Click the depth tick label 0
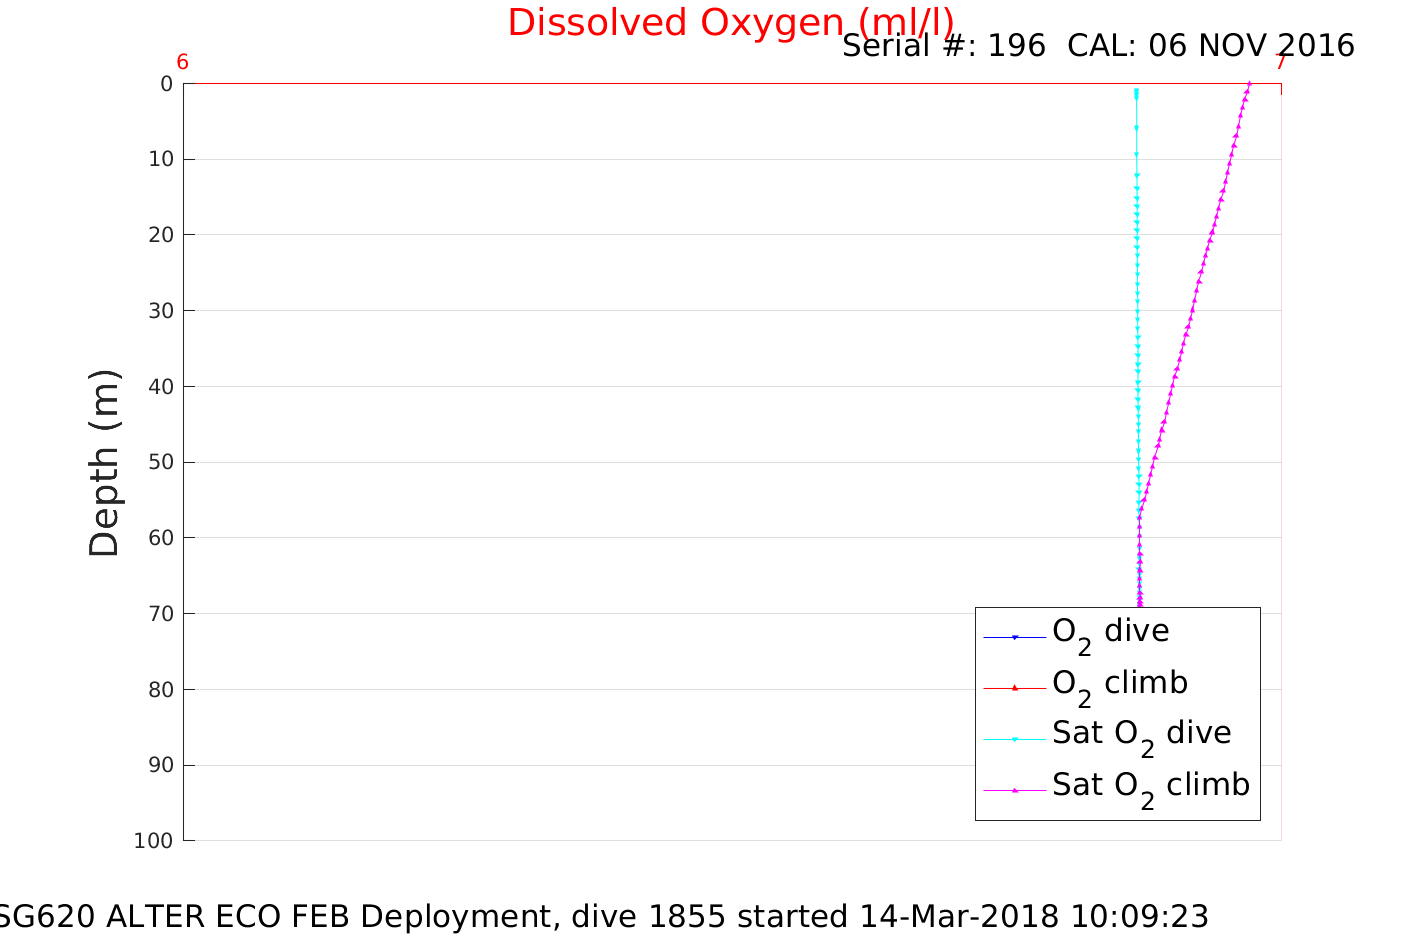This screenshot has width=1417, height=945. [166, 84]
